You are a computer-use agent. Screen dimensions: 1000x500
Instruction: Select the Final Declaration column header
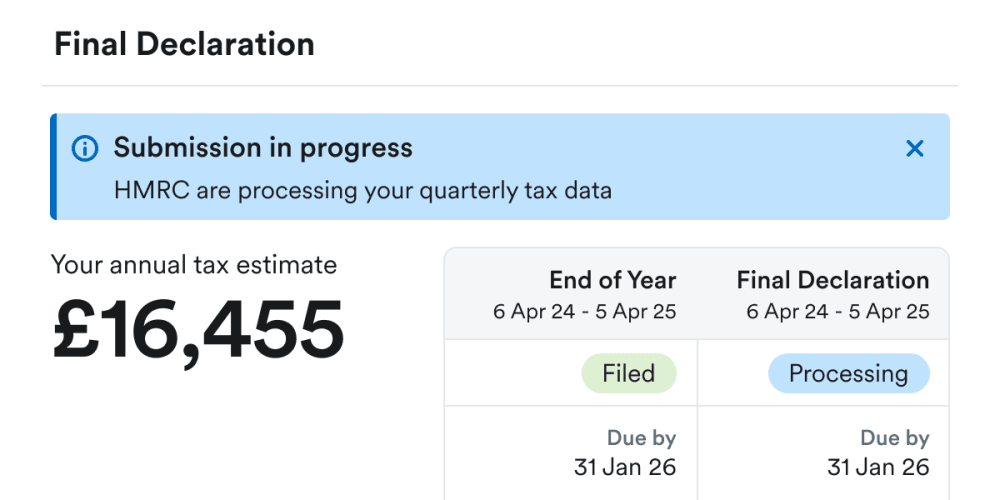pos(833,281)
